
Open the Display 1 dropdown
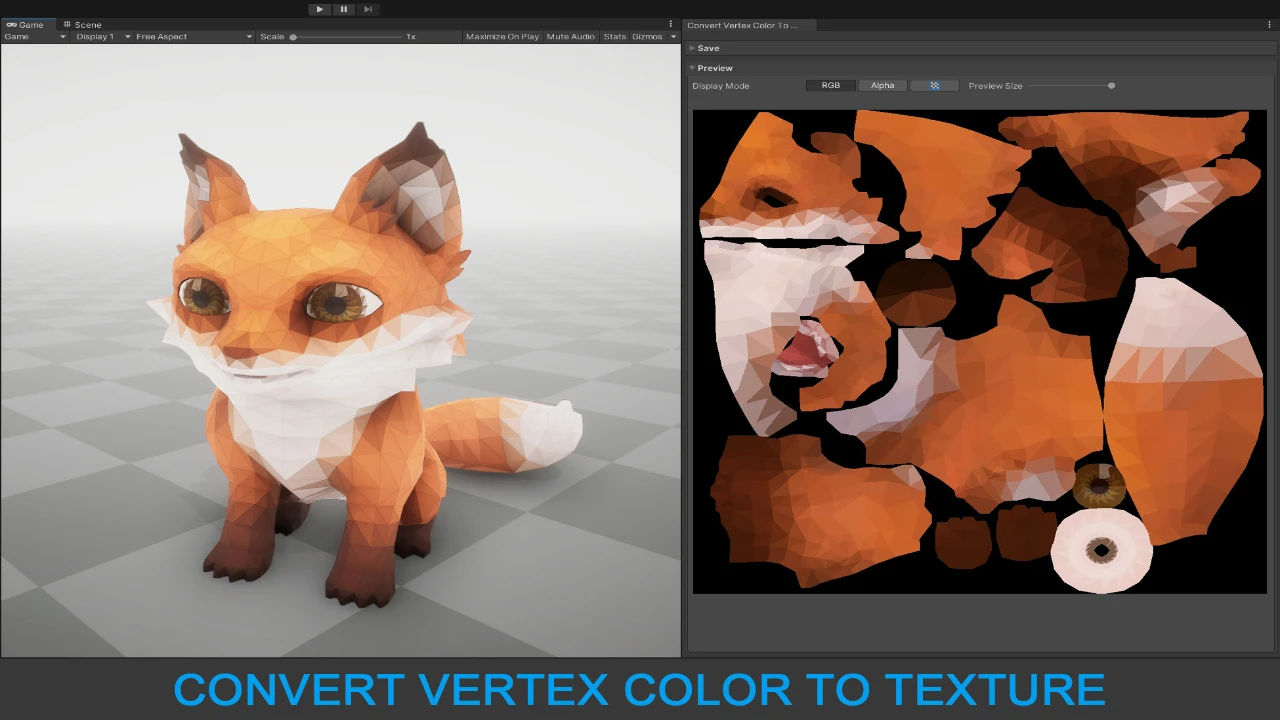[102, 37]
